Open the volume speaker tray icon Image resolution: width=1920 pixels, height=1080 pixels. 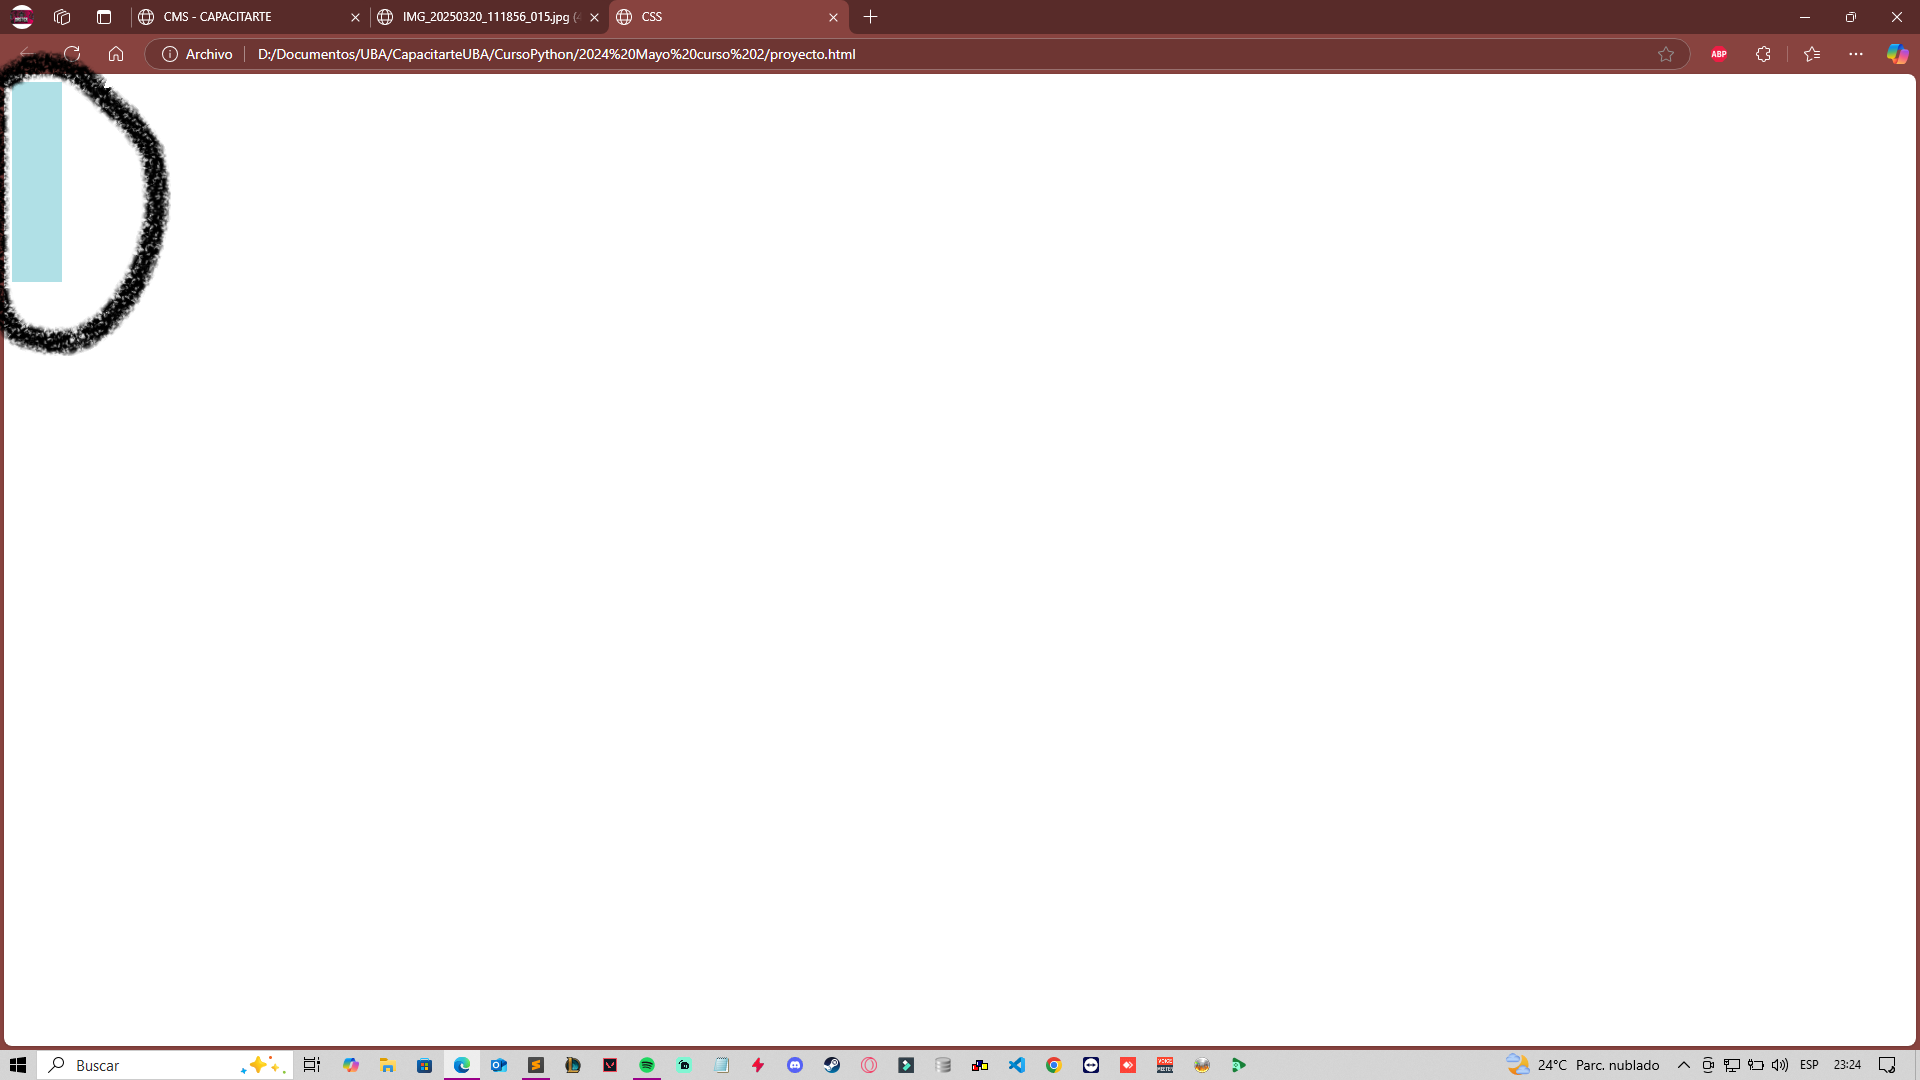pyautogui.click(x=1780, y=1065)
